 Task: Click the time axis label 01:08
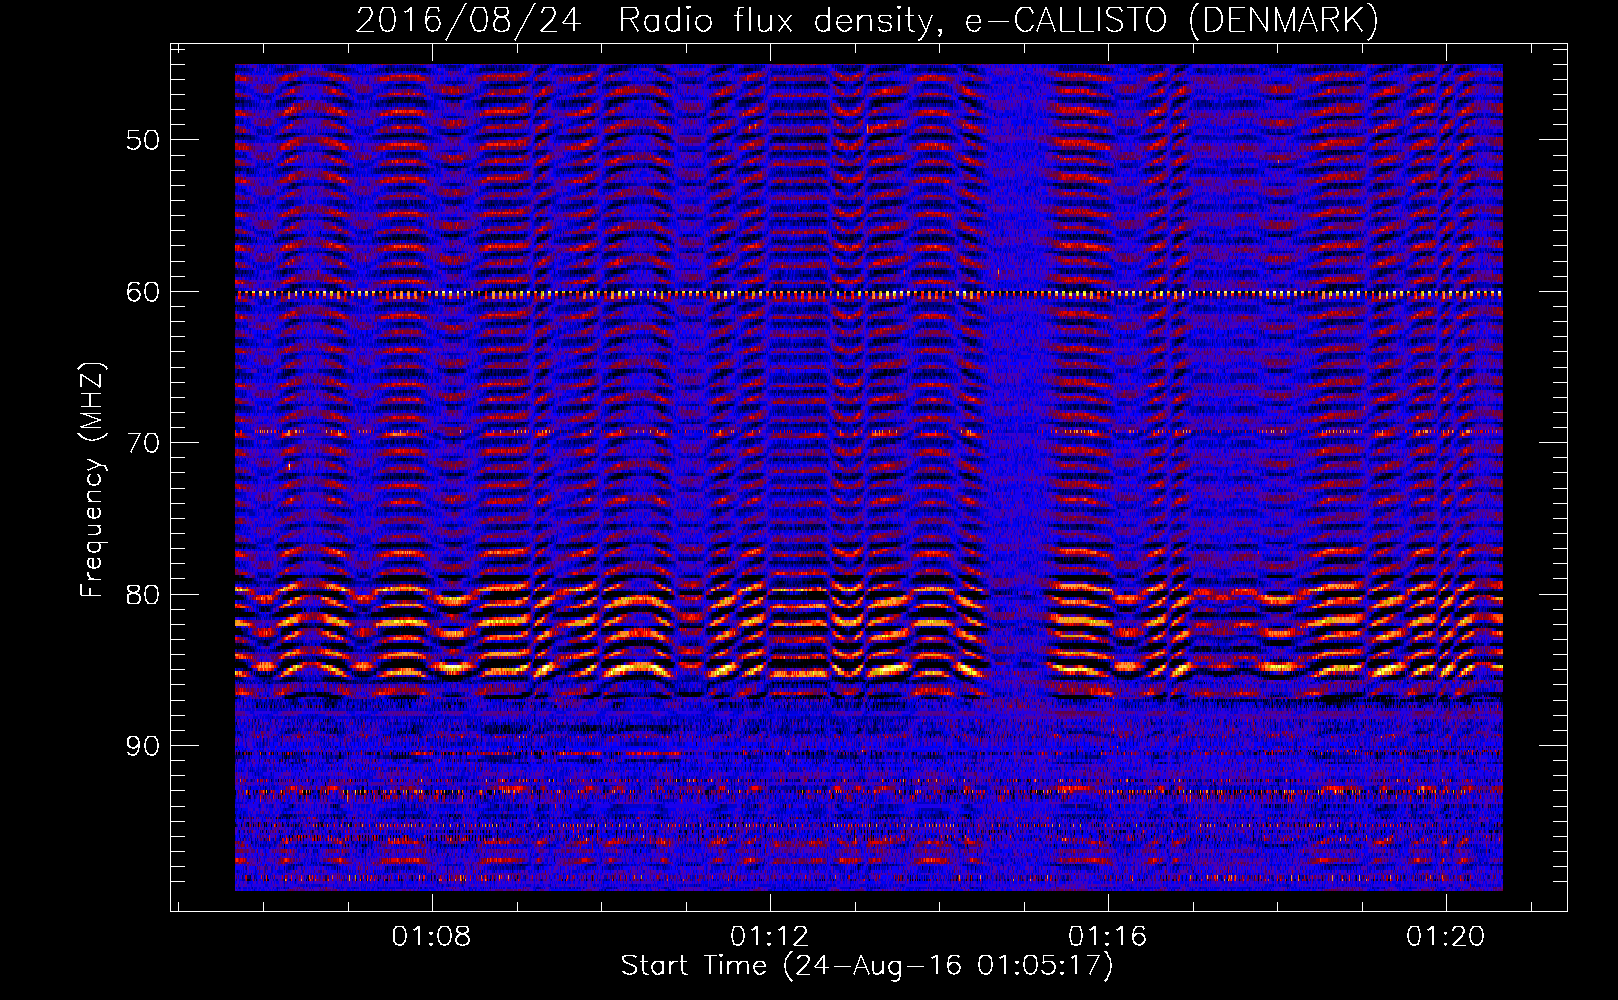pyautogui.click(x=432, y=937)
